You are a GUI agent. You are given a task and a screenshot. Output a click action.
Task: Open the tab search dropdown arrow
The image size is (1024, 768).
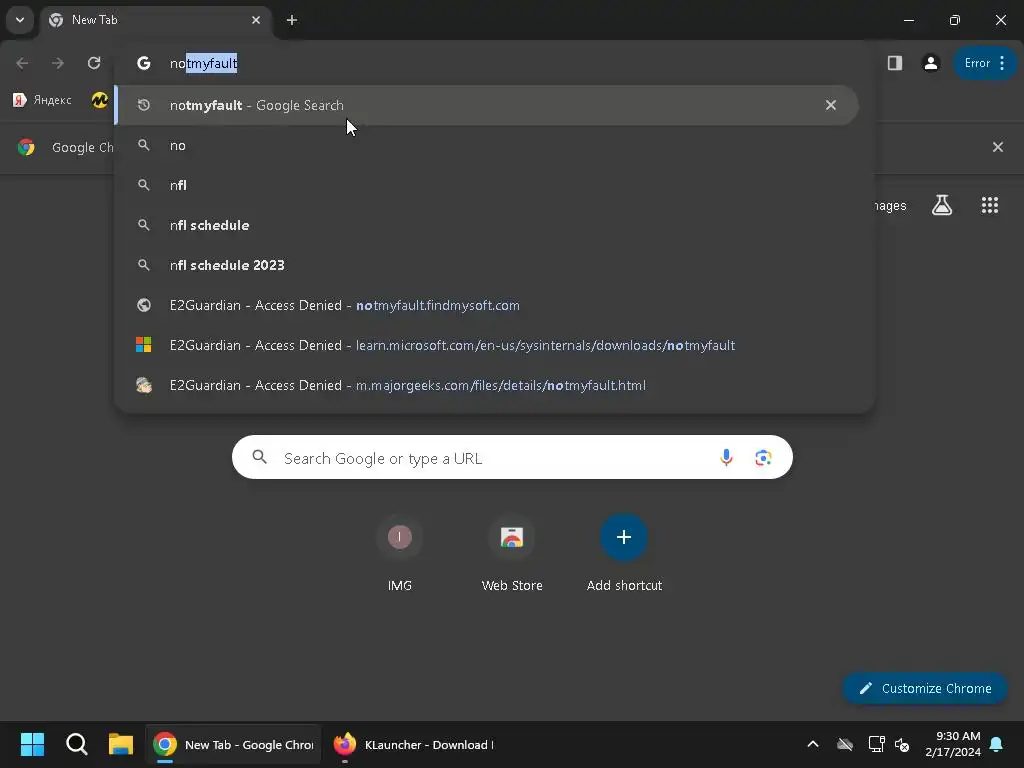pos(20,20)
